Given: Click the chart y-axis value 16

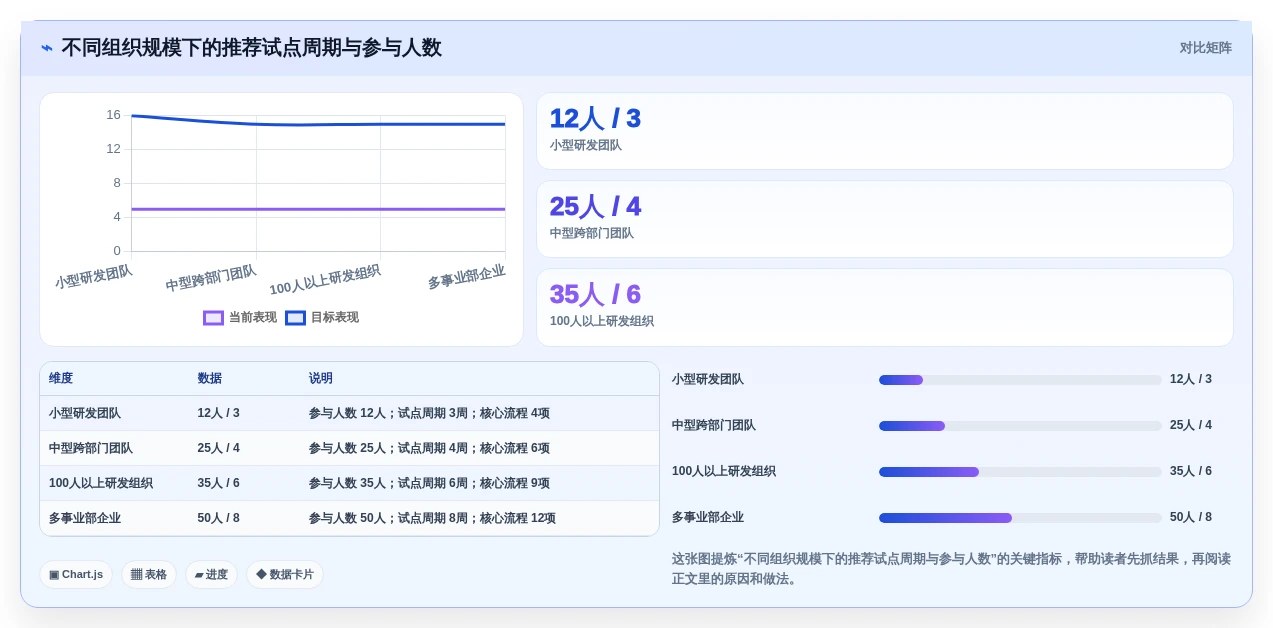Looking at the screenshot, I should 113,115.
